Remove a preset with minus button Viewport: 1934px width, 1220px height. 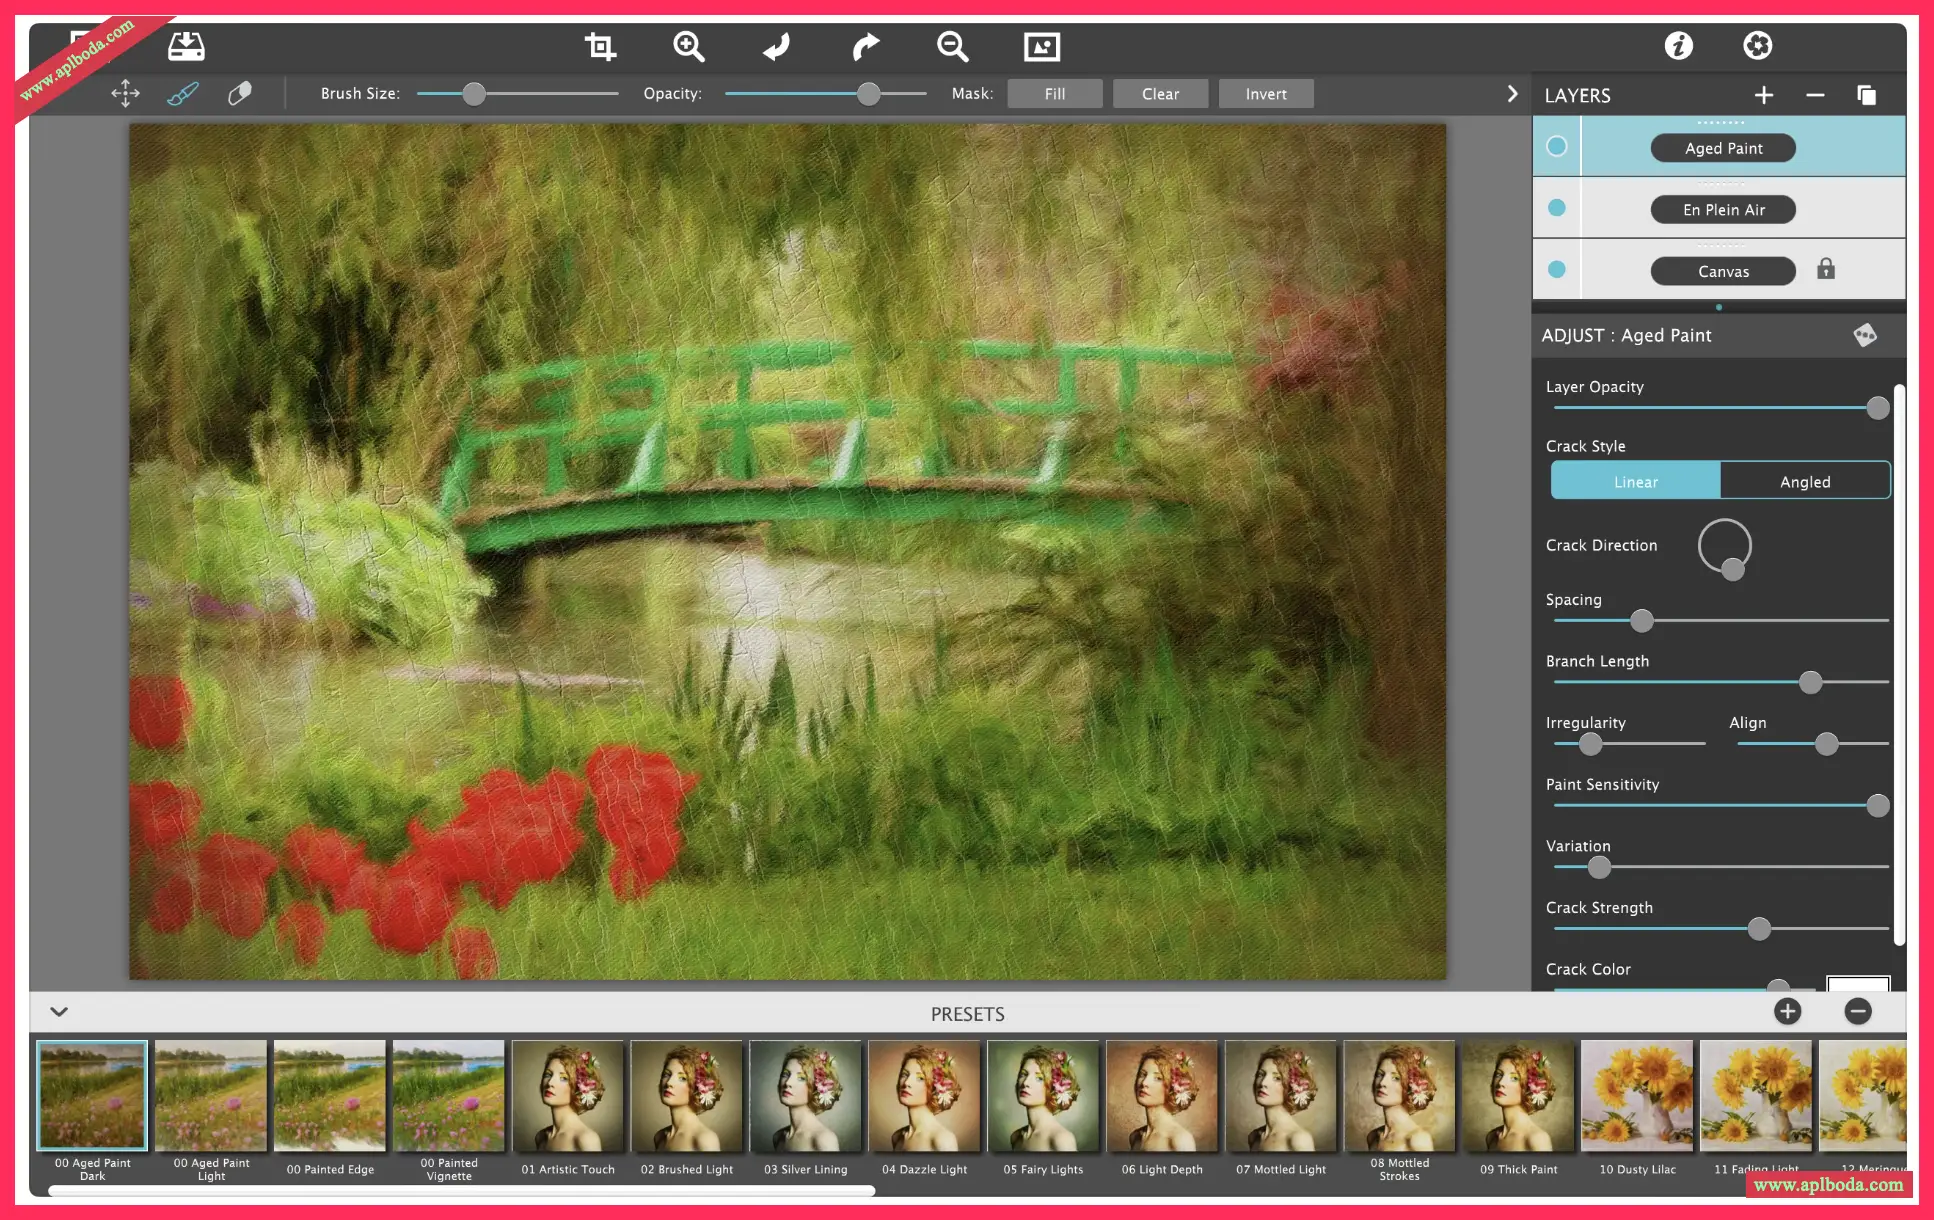point(1857,1011)
